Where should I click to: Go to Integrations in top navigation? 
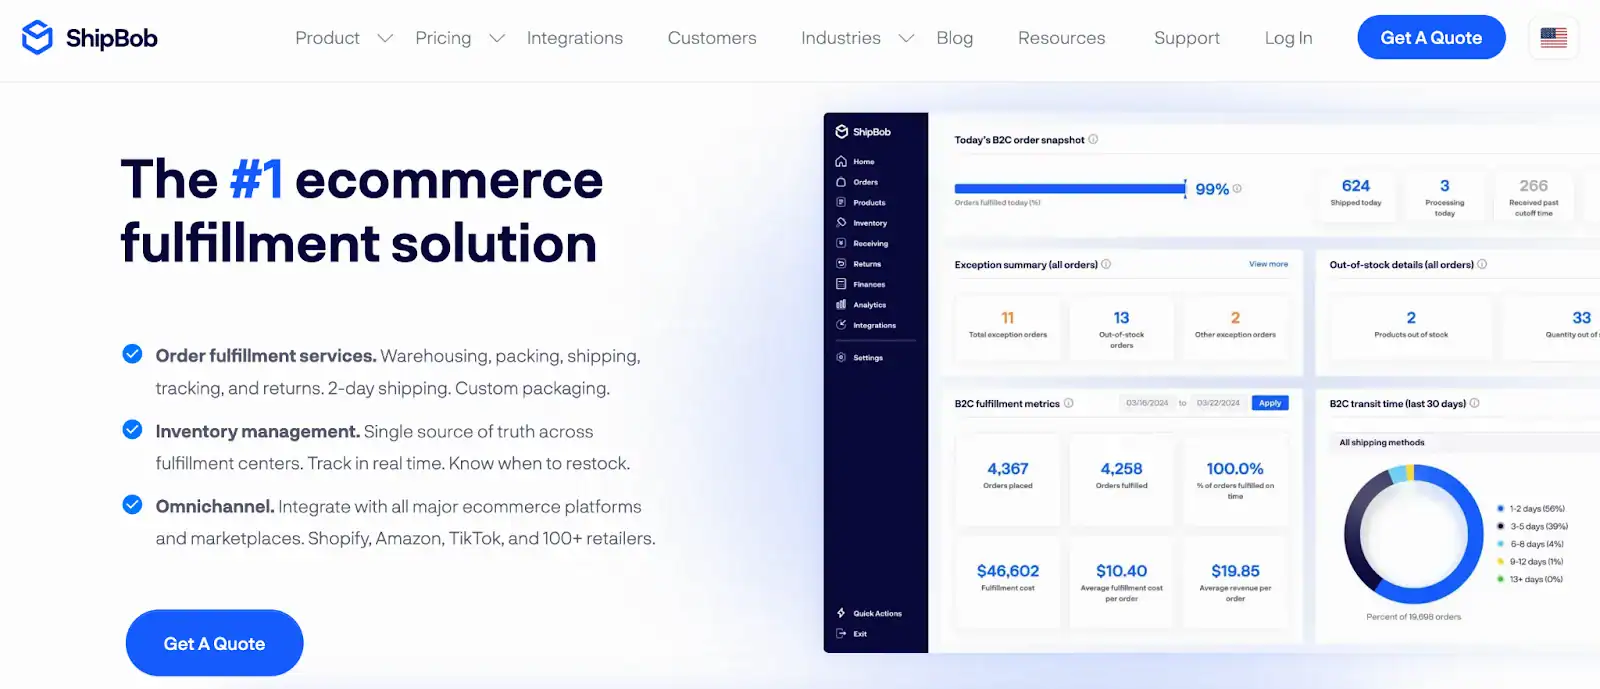[x=575, y=38]
